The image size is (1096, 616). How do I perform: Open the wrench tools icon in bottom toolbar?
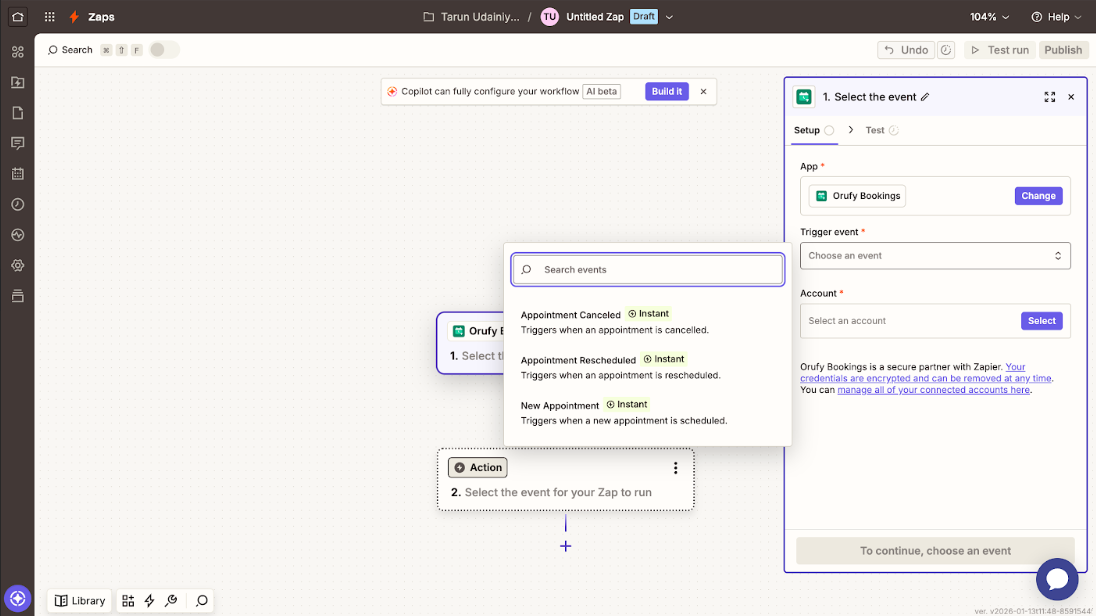point(170,600)
